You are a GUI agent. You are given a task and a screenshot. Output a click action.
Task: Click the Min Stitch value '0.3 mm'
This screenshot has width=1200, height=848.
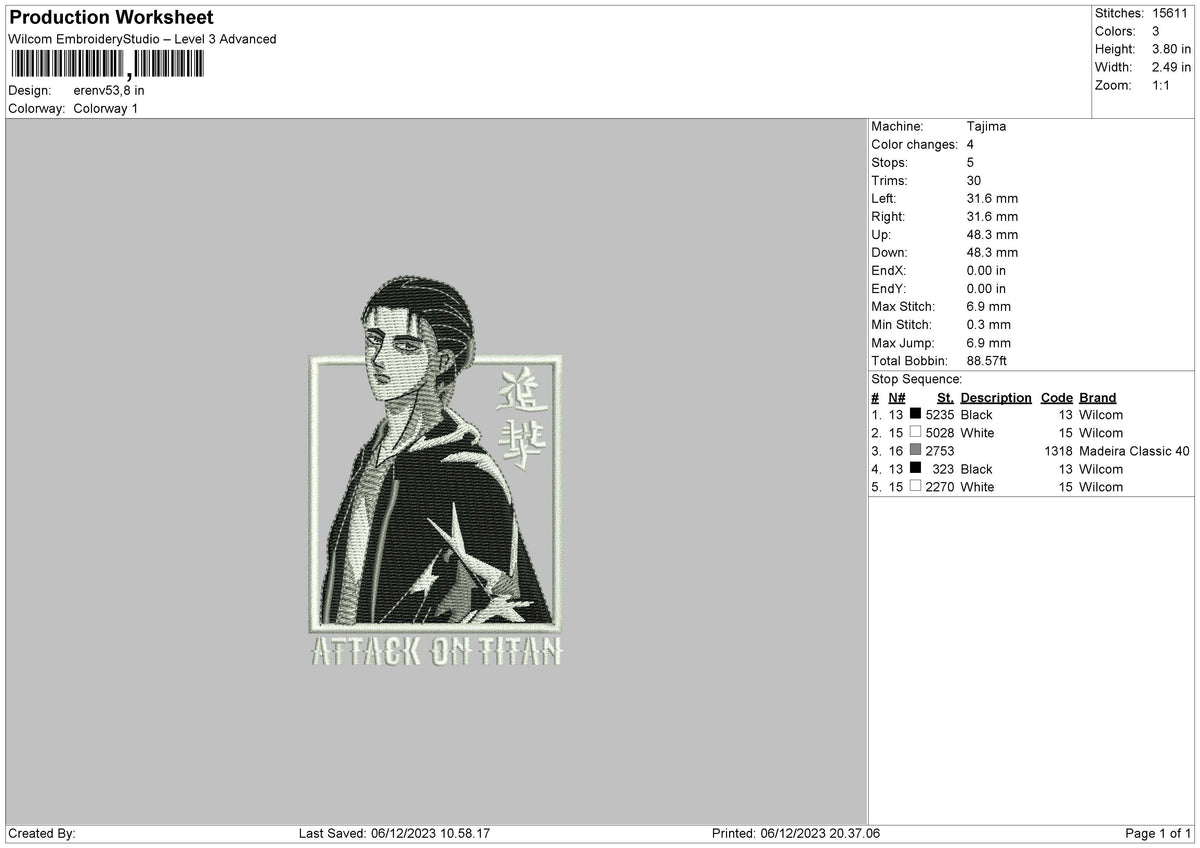pyautogui.click(x=989, y=324)
